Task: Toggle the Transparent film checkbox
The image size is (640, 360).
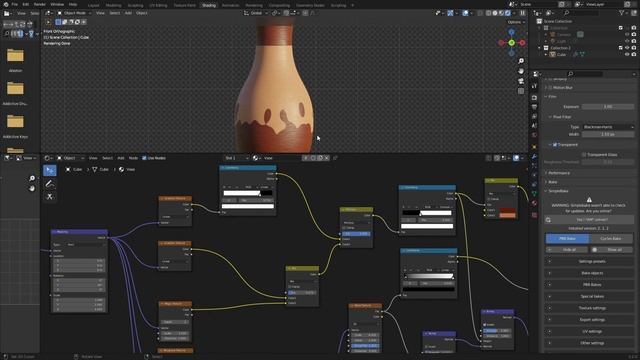Action: pos(555,145)
